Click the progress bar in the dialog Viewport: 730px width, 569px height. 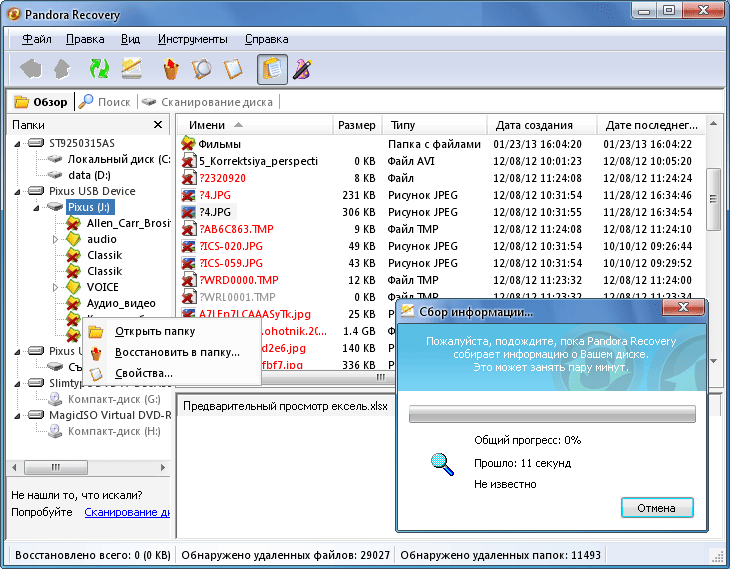click(552, 414)
